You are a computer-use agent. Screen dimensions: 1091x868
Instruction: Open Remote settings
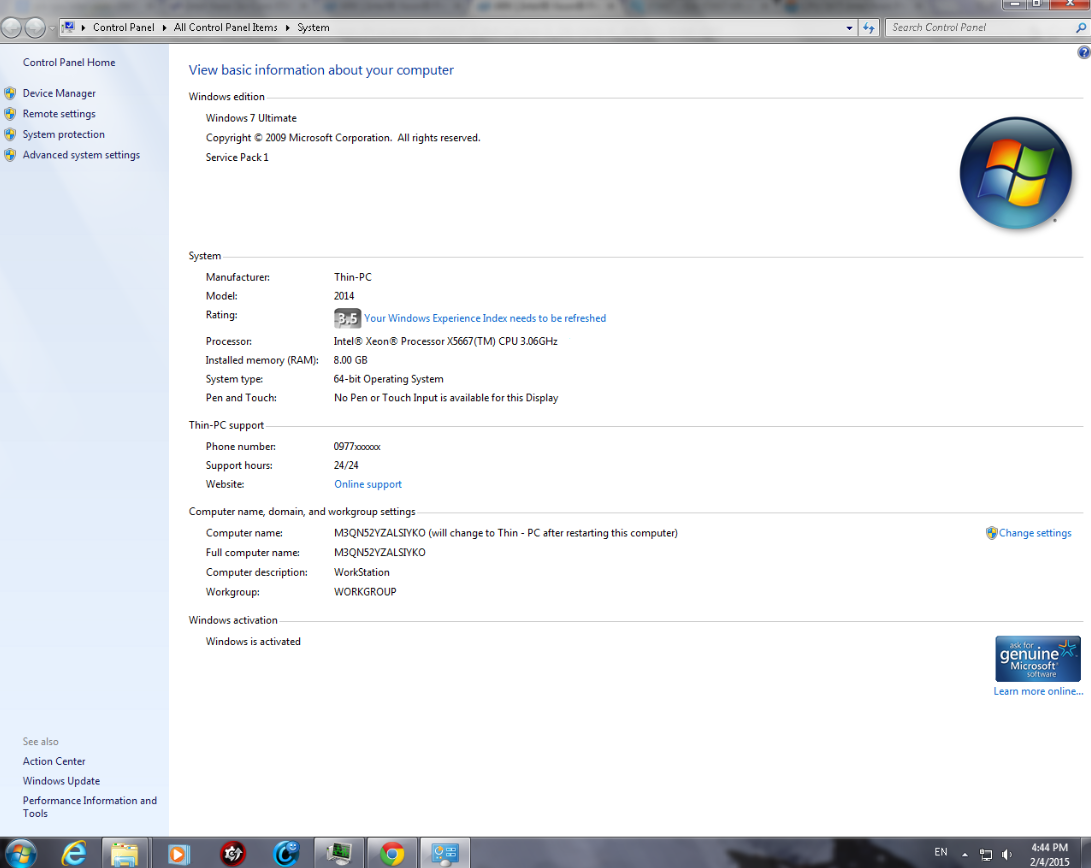click(x=59, y=114)
